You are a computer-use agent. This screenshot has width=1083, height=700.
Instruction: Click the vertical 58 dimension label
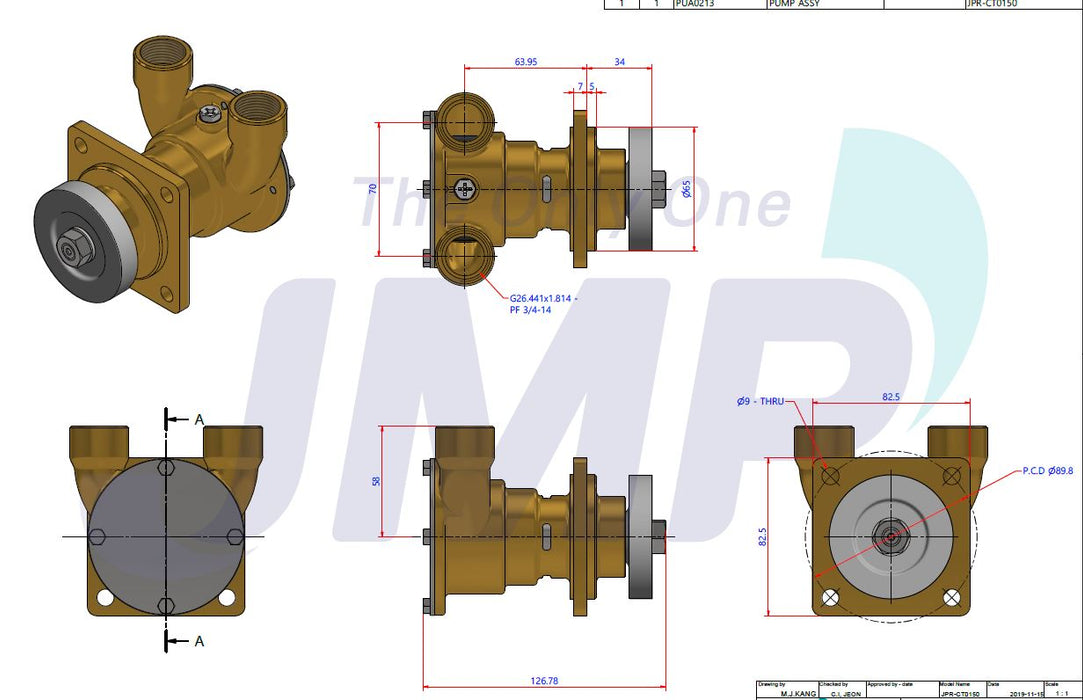376,480
